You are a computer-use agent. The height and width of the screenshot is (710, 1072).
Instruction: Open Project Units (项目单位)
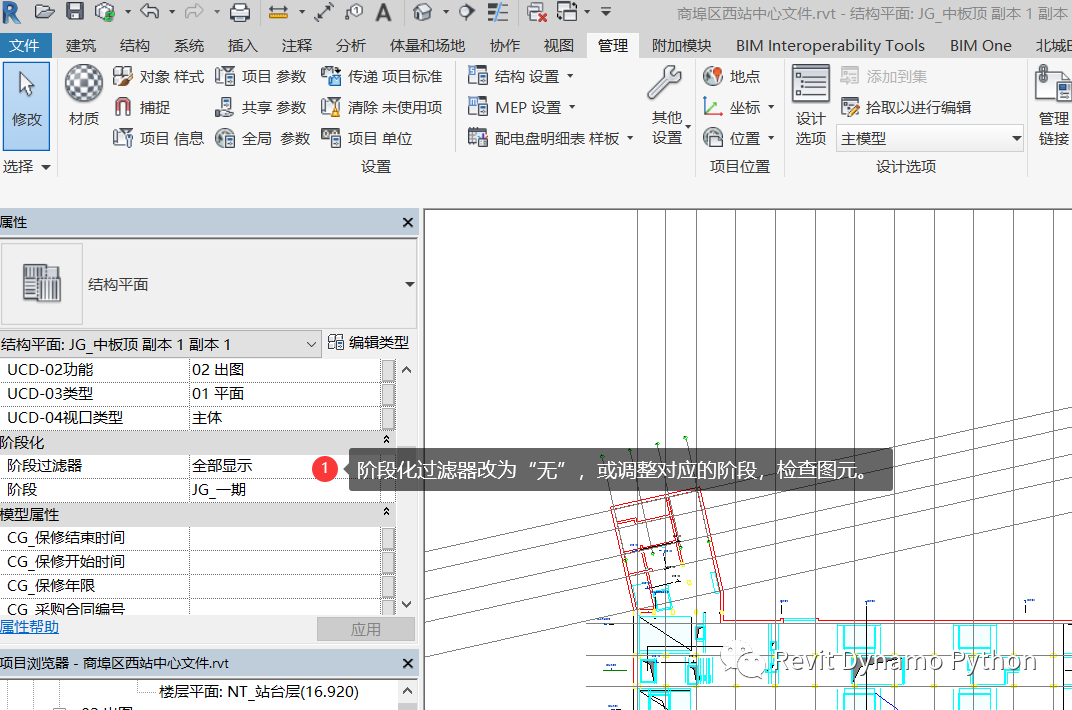click(x=366, y=138)
